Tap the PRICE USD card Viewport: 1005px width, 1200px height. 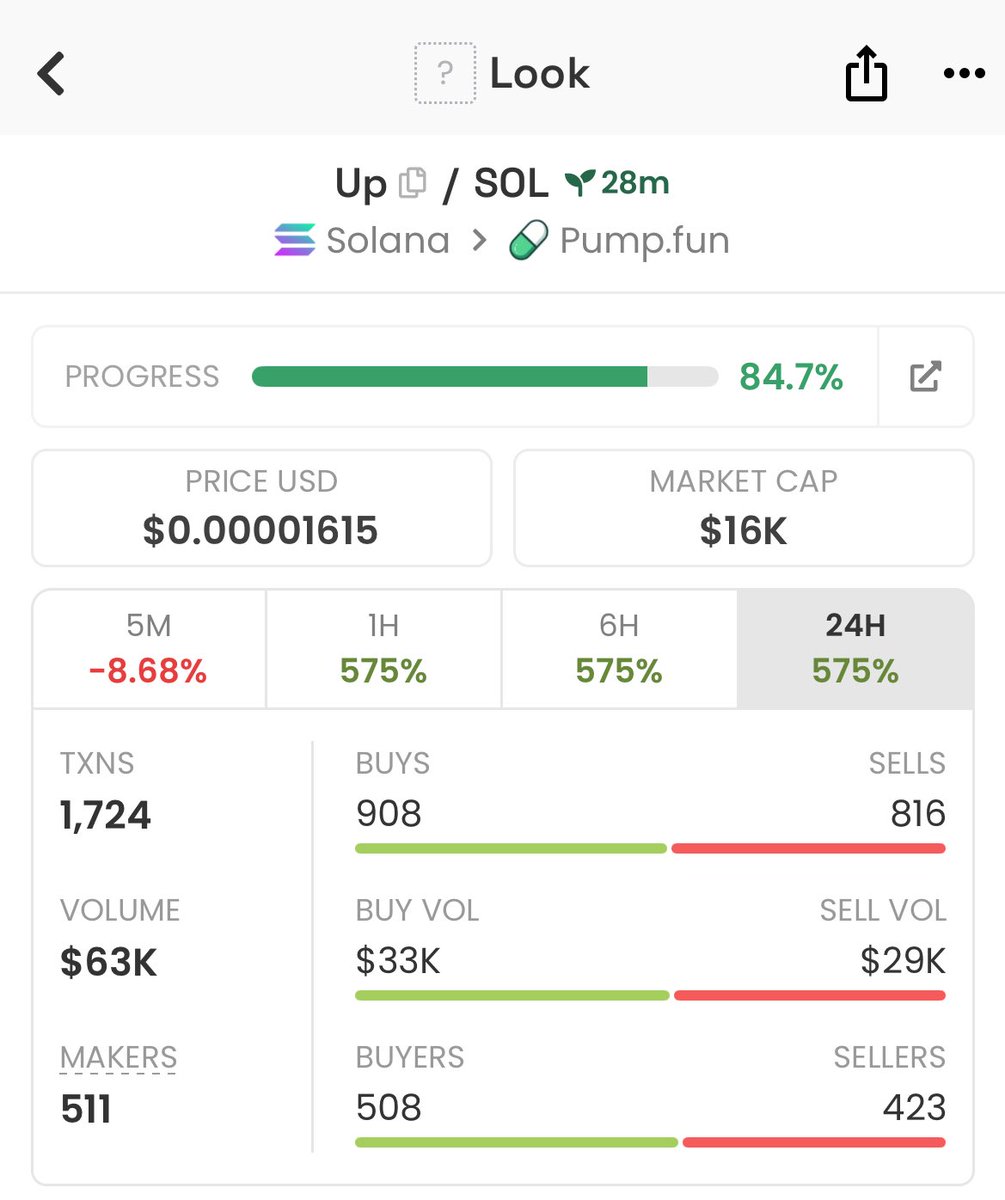coord(262,508)
